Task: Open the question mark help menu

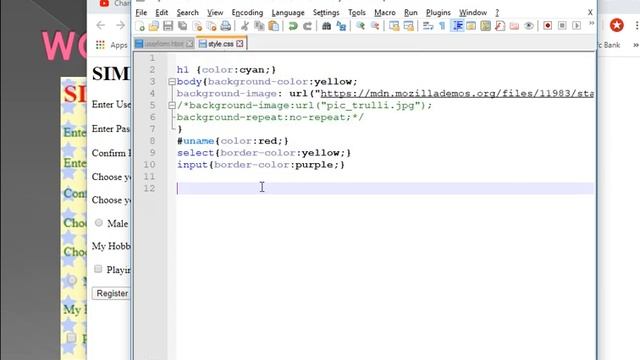Action: [497, 13]
